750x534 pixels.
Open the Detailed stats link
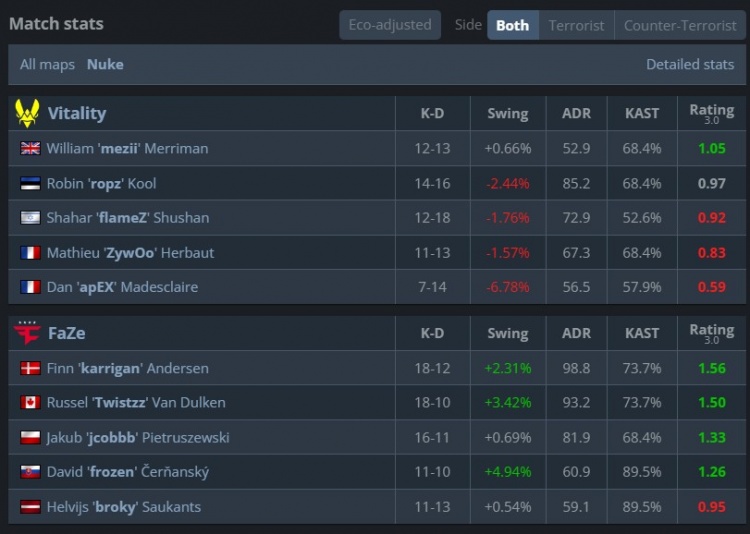[689, 64]
